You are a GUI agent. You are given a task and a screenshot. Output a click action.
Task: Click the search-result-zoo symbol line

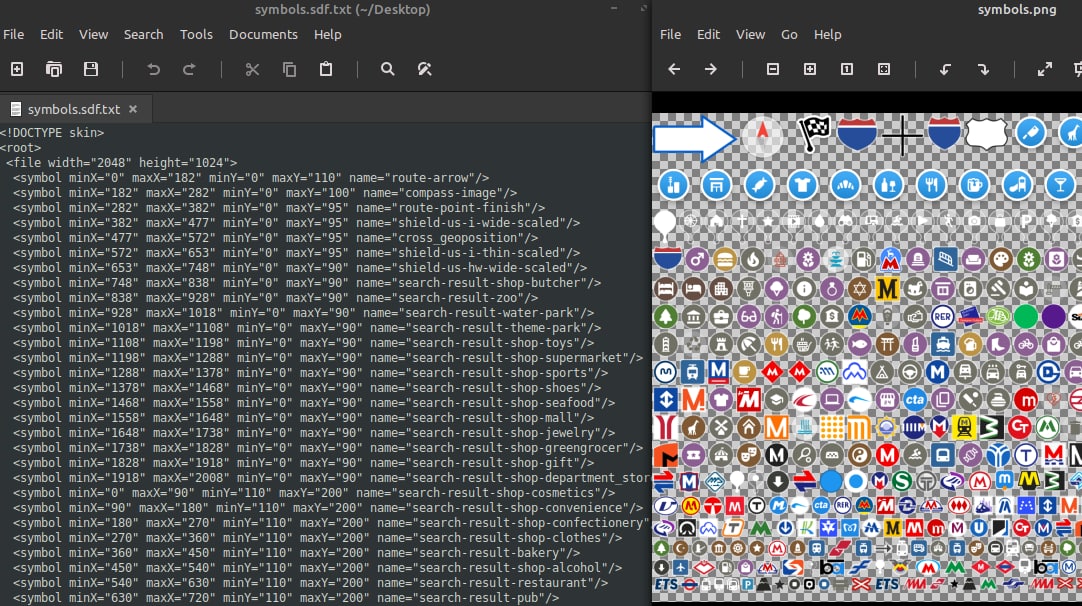275,298
